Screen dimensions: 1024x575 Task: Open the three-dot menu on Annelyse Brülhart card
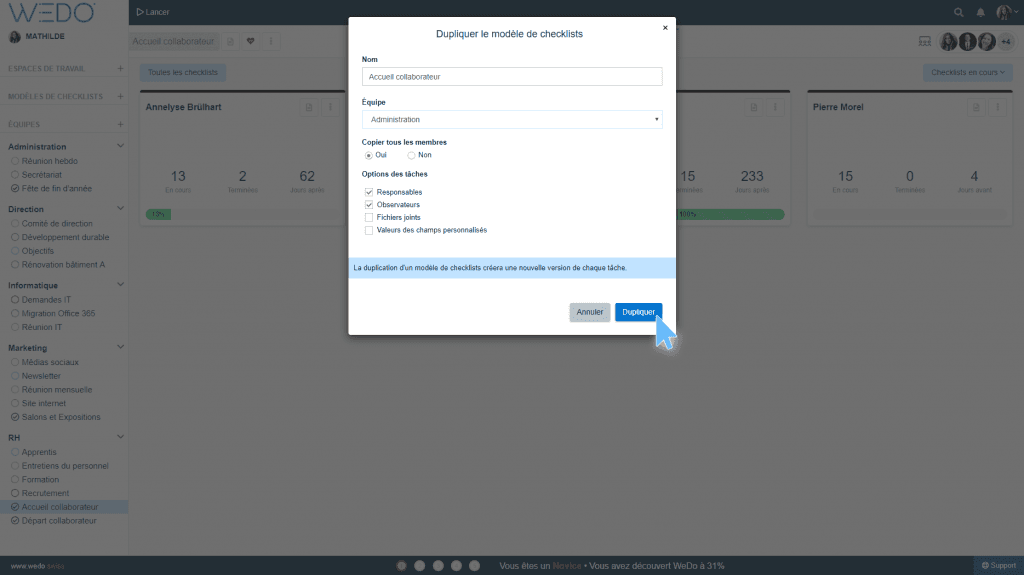pos(329,107)
